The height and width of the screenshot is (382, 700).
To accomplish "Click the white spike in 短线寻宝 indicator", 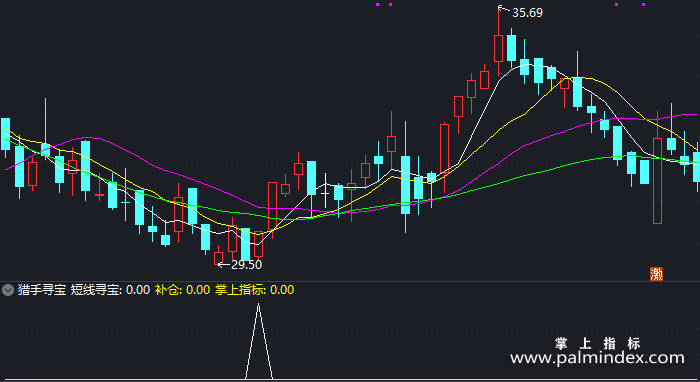I will [258, 341].
